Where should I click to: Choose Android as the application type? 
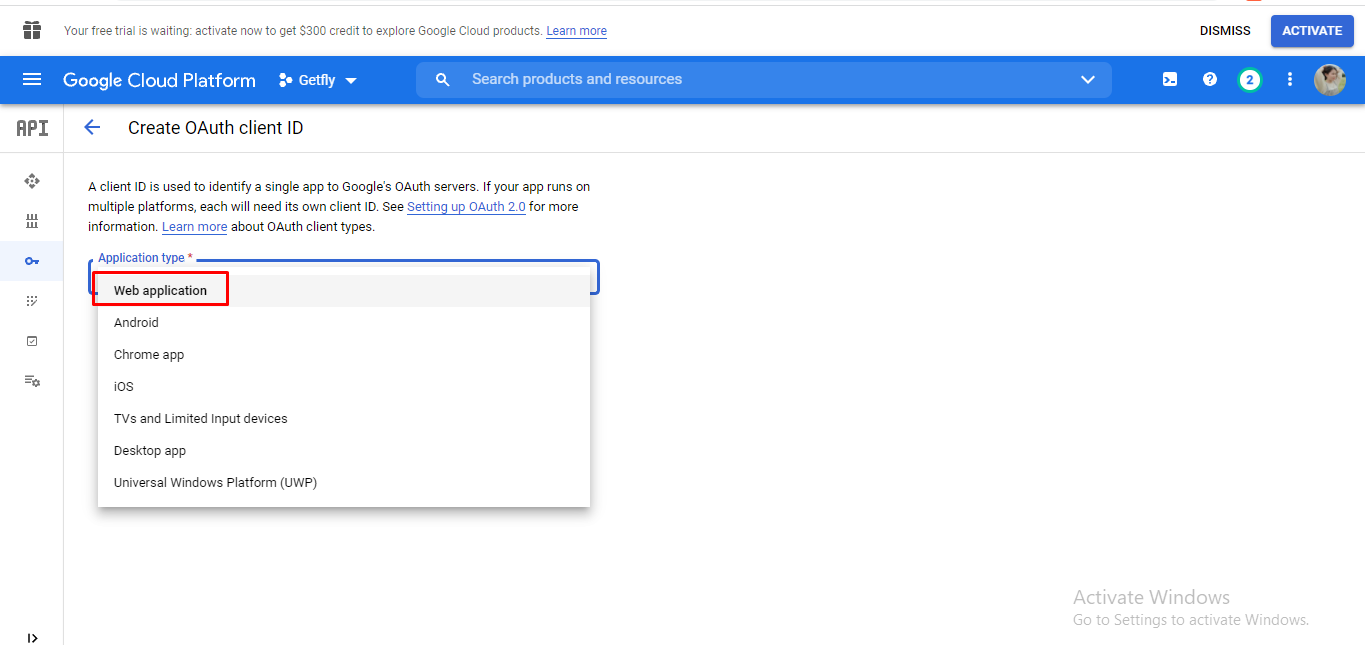coord(136,323)
